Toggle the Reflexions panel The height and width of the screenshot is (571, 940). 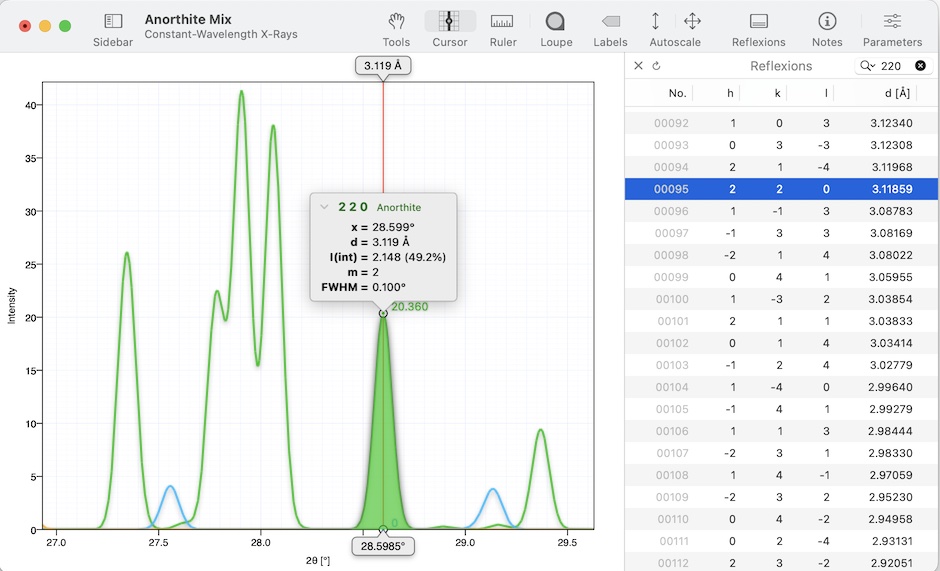point(758,21)
